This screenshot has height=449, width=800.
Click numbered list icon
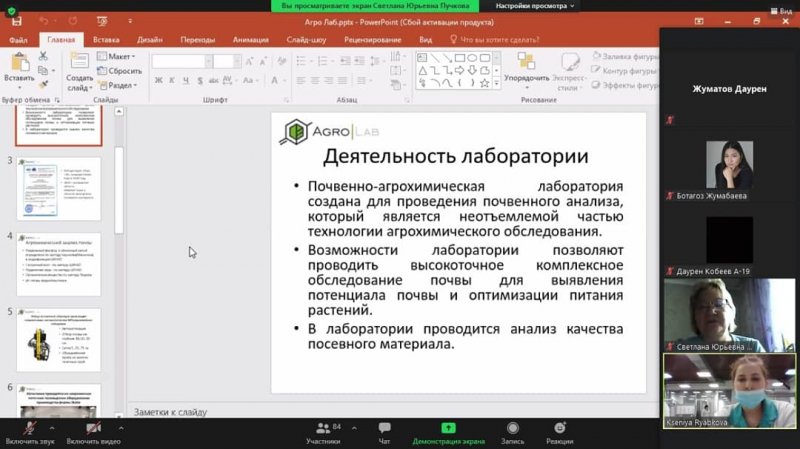click(324, 61)
